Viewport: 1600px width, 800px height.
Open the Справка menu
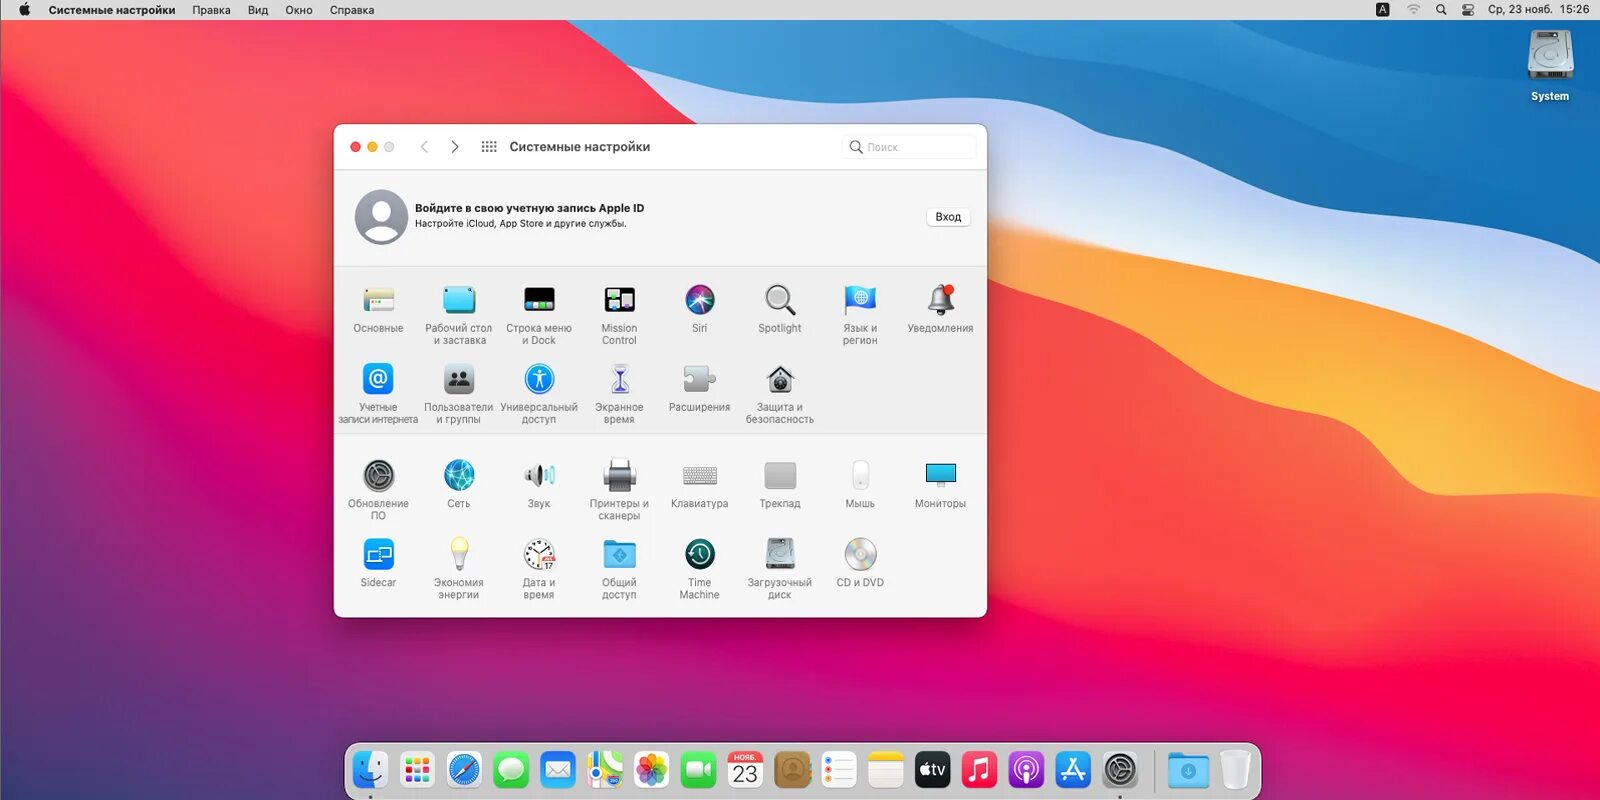click(x=352, y=10)
